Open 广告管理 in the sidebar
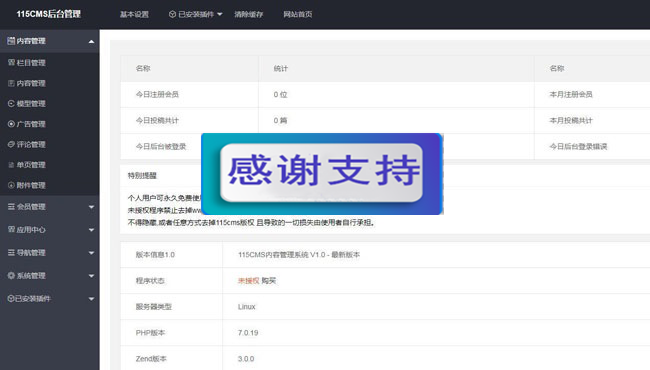The image size is (650, 370). (31, 124)
